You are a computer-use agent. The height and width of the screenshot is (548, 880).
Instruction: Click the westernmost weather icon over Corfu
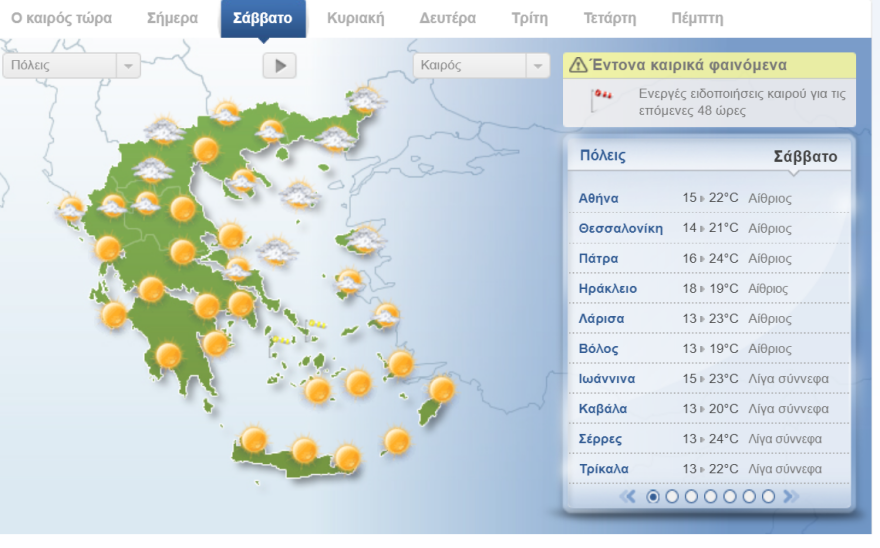click(71, 209)
